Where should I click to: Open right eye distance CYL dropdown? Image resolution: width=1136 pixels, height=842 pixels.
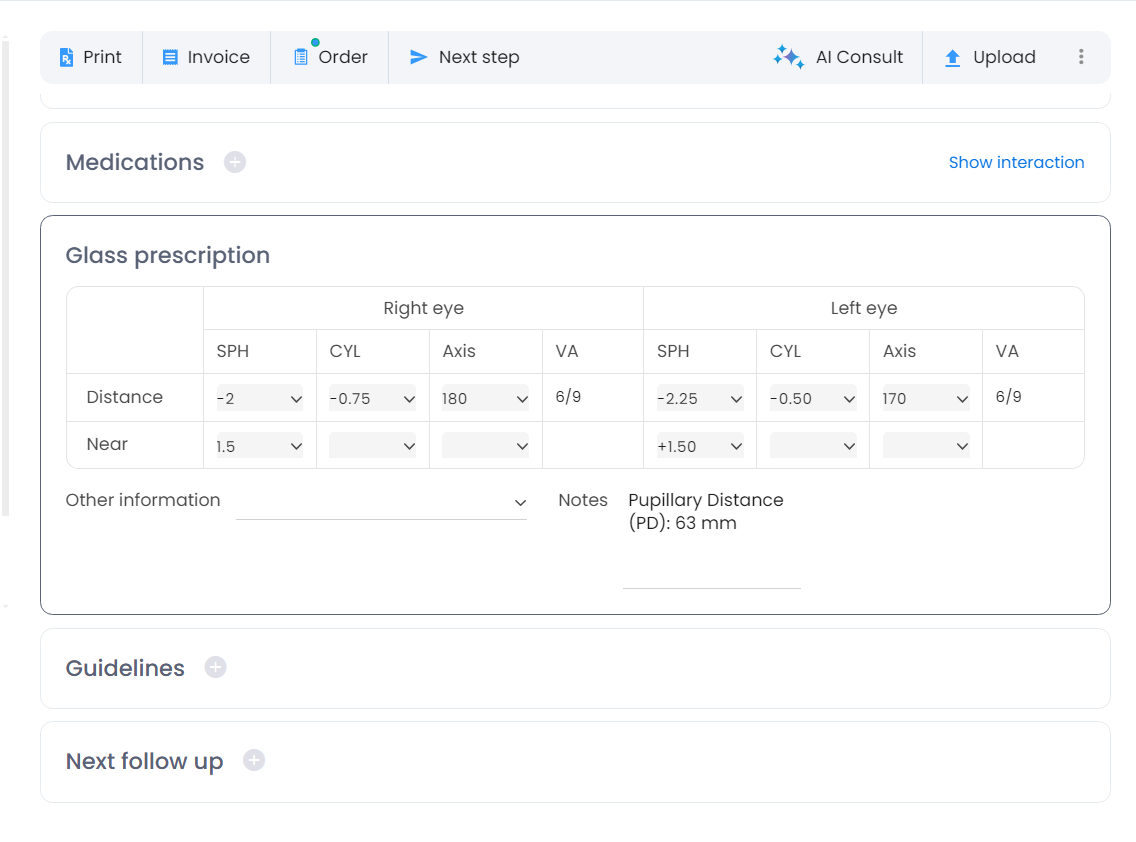(372, 398)
